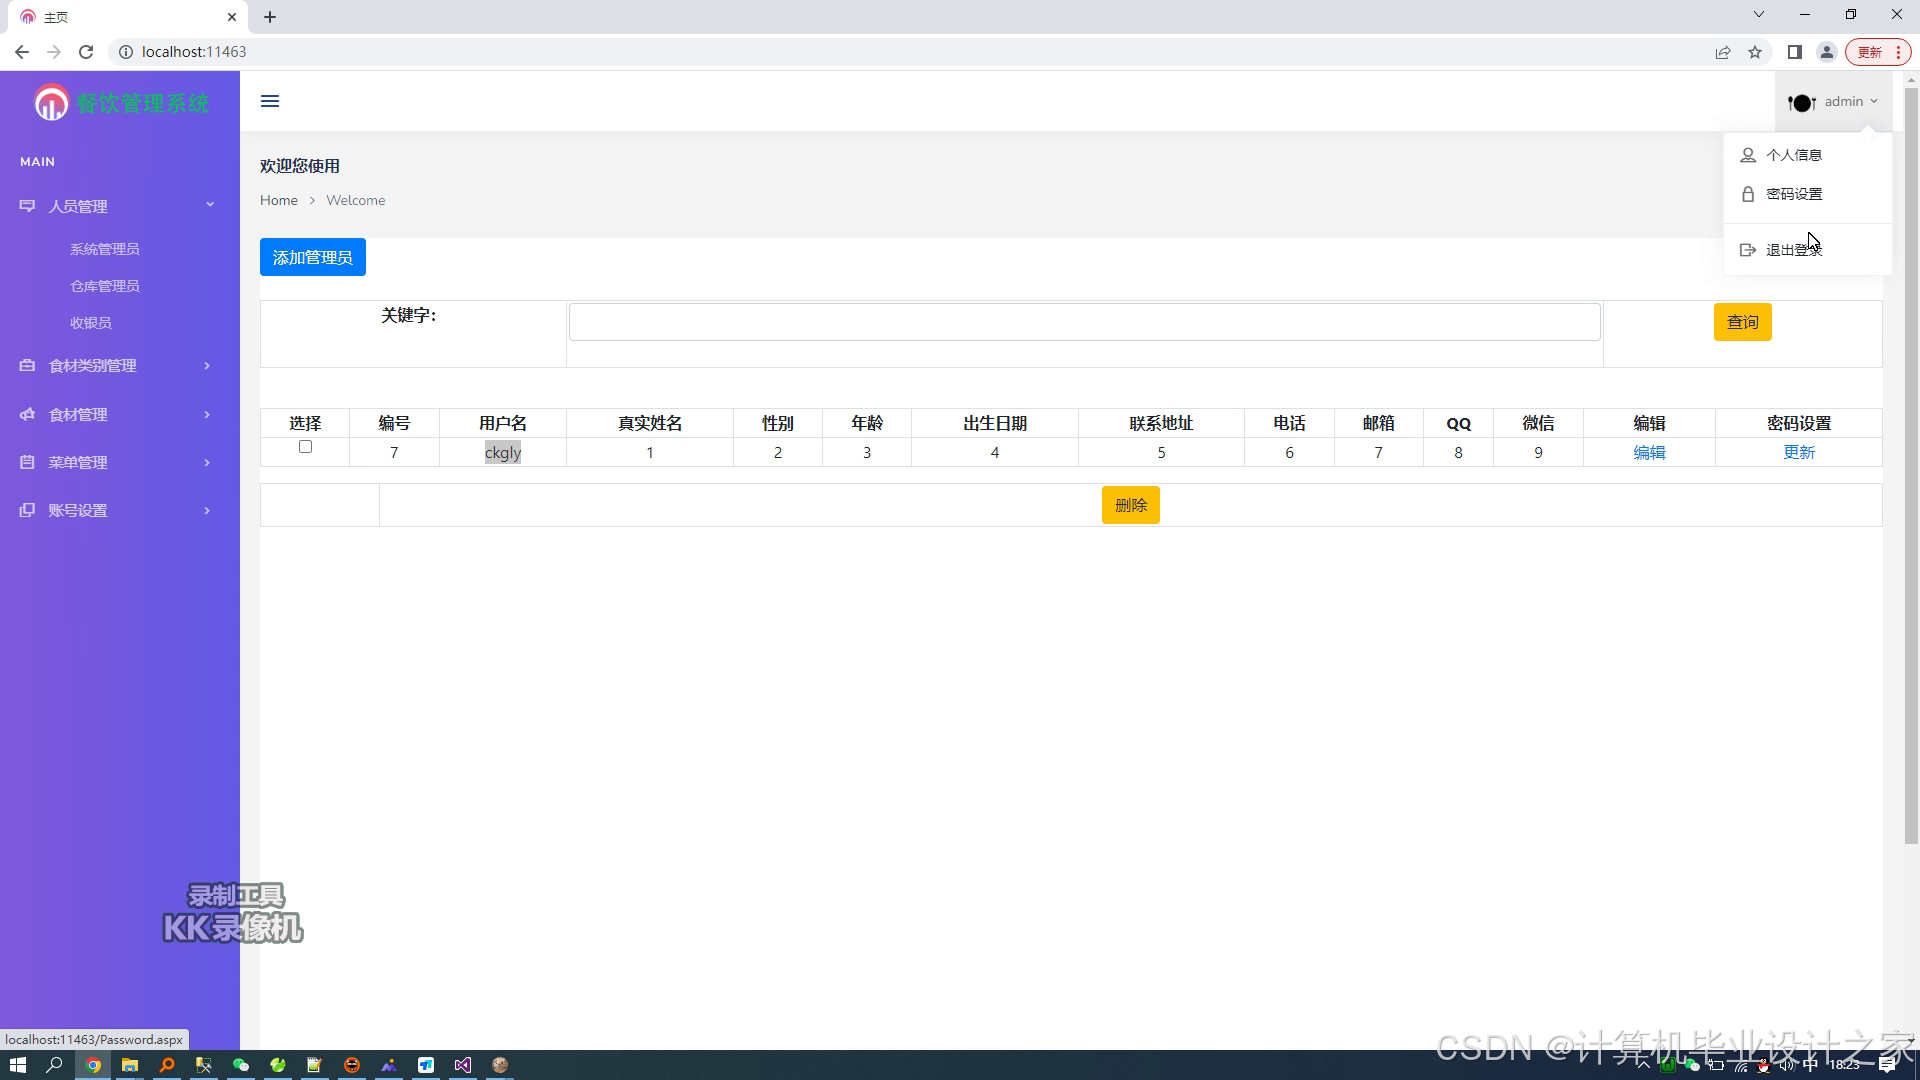The image size is (1920, 1080).
Task: Click the browser back arrow
Action: (x=22, y=52)
